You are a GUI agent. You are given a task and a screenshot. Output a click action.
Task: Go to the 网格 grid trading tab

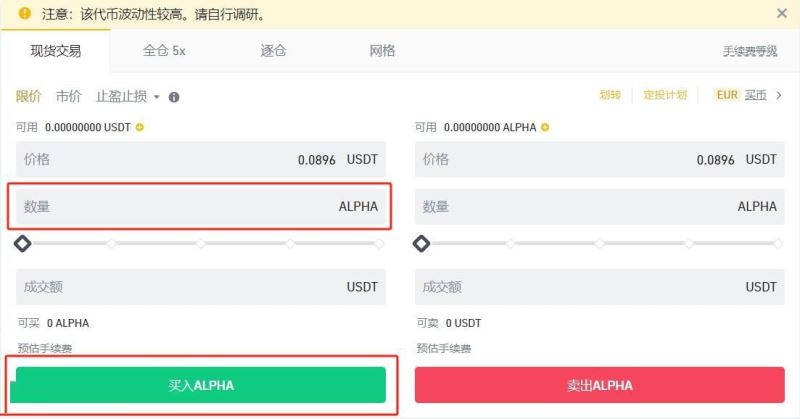coord(382,51)
